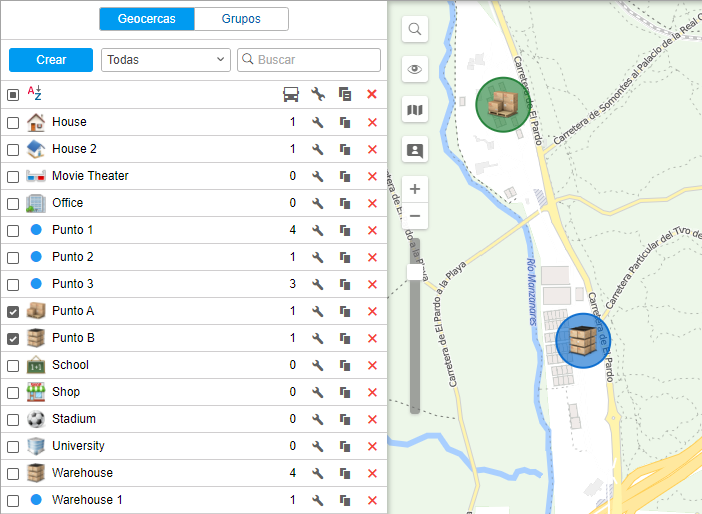702x514 pixels.
Task: Open the Todas filter dropdown
Action: pyautogui.click(x=166, y=60)
